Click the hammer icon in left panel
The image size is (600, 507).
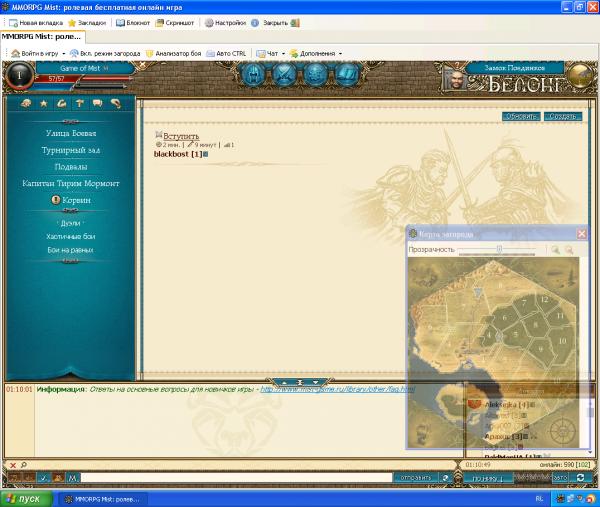point(79,103)
